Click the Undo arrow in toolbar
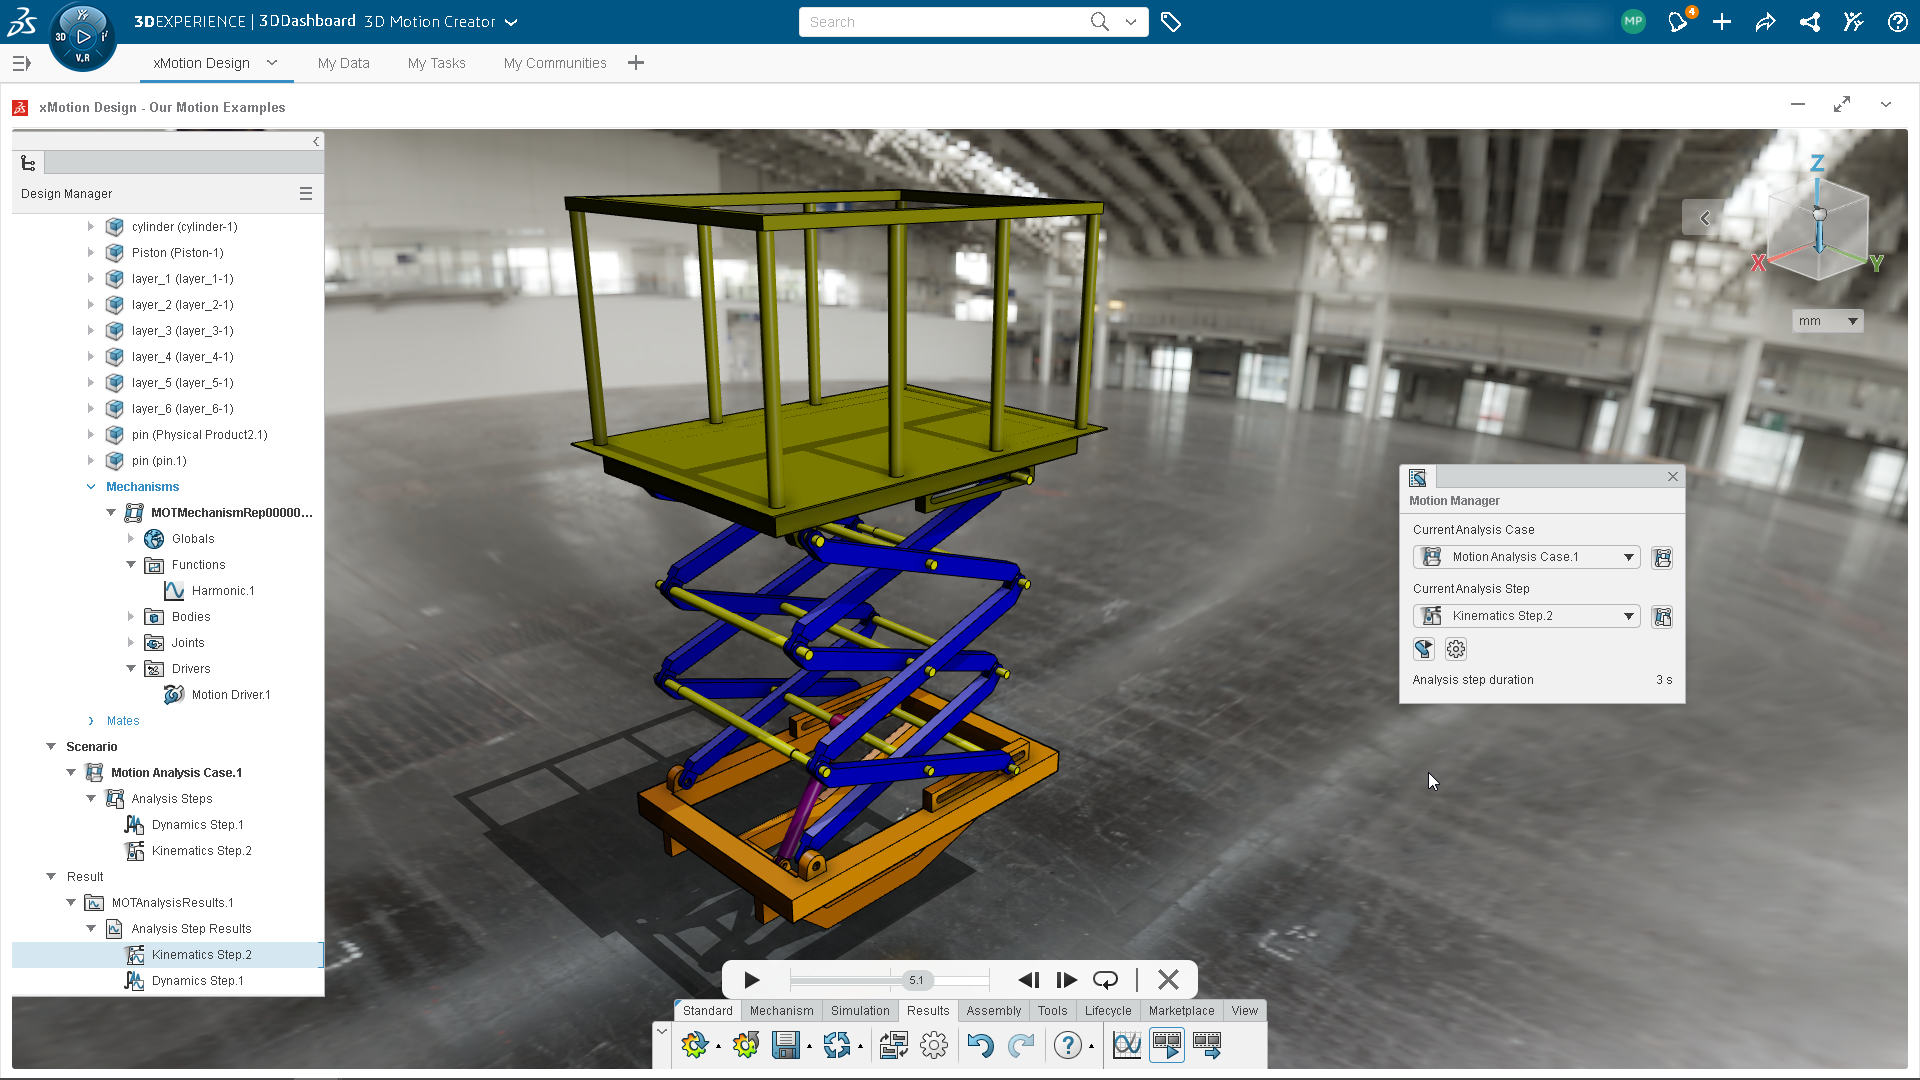1920x1080 pixels. (980, 1046)
